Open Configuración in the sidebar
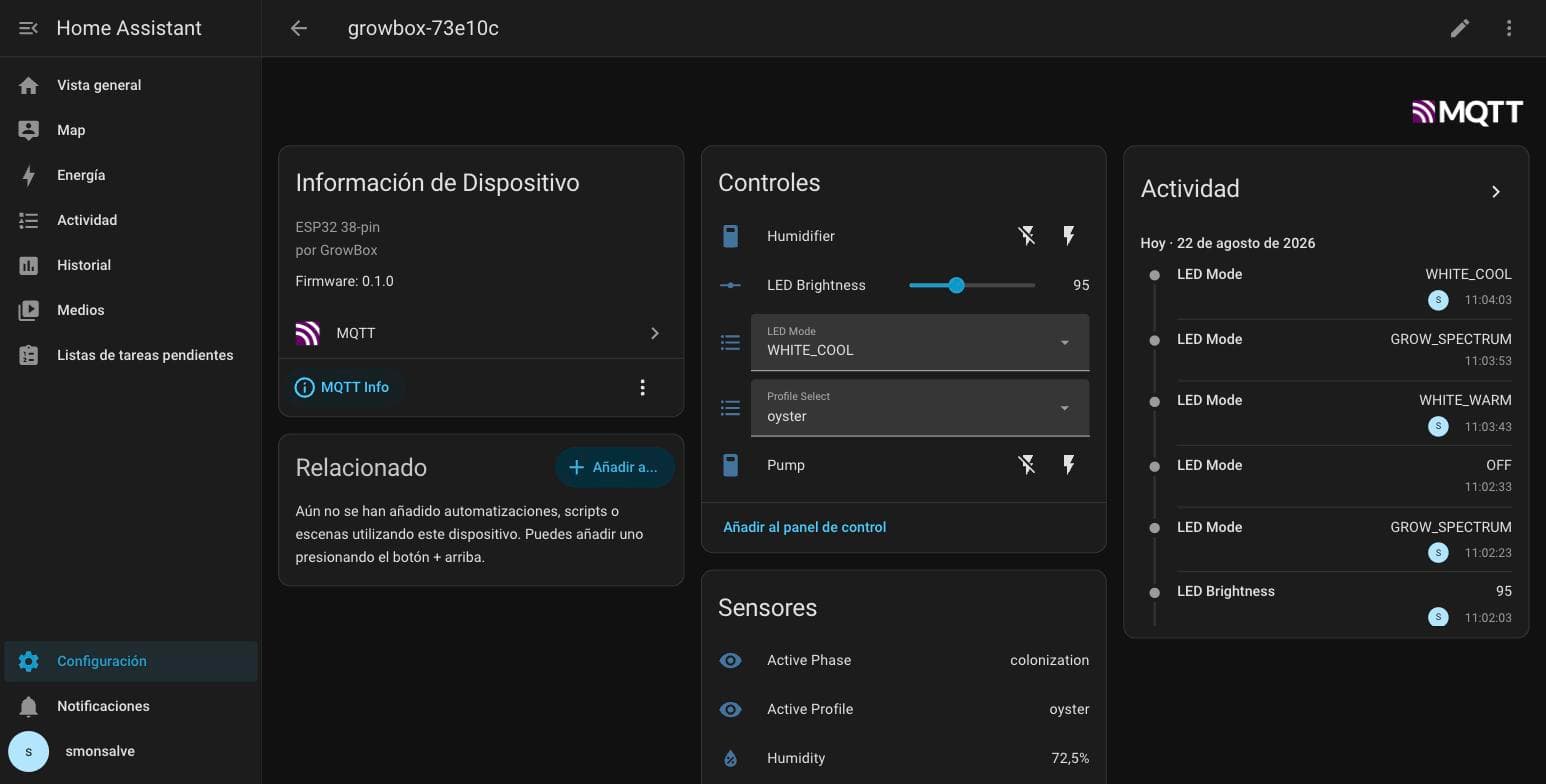Viewport: 1546px width, 784px height. pos(131,661)
